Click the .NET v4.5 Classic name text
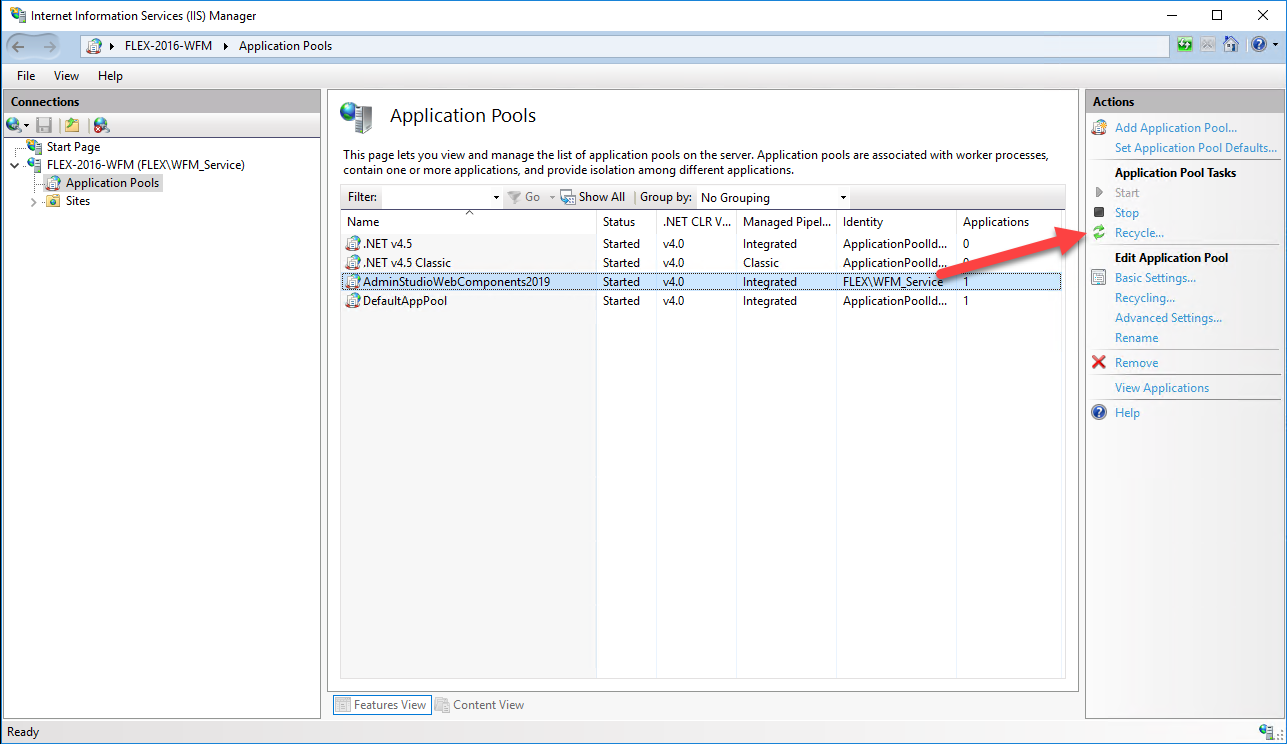The height and width of the screenshot is (744, 1287). coord(407,262)
